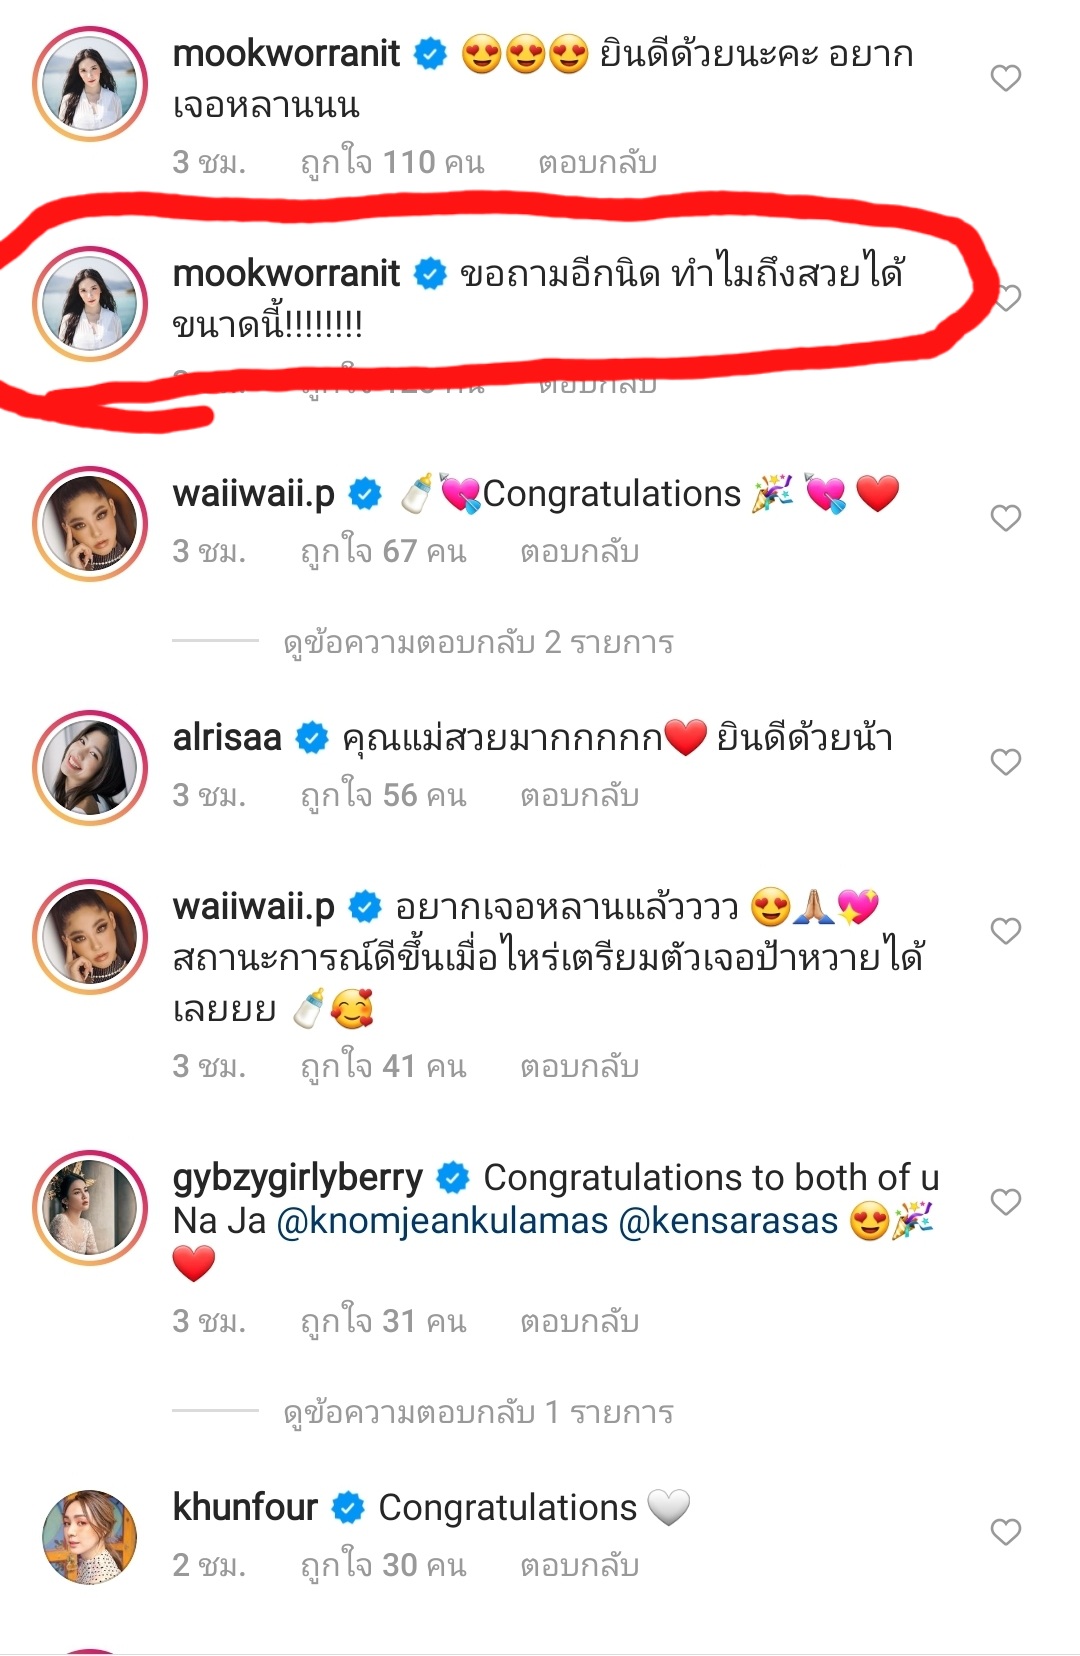The width and height of the screenshot is (1080, 1656).
Task: Tap the heart beside gybzygirlyberry's comment
Action: tap(1005, 1202)
